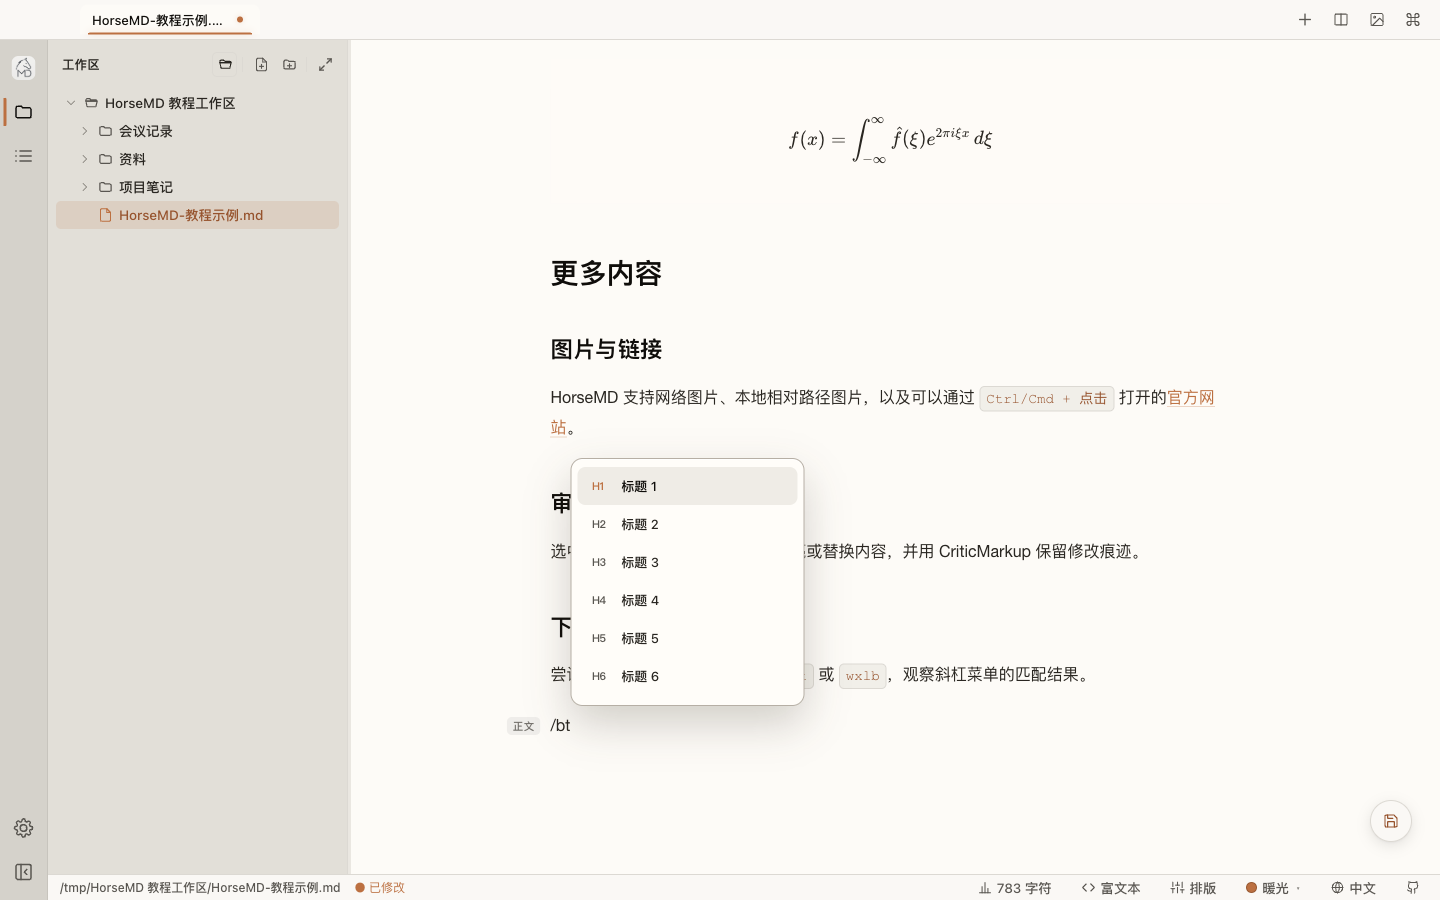Click the open-folder icon in workspace header
The image size is (1440, 900).
point(225,65)
